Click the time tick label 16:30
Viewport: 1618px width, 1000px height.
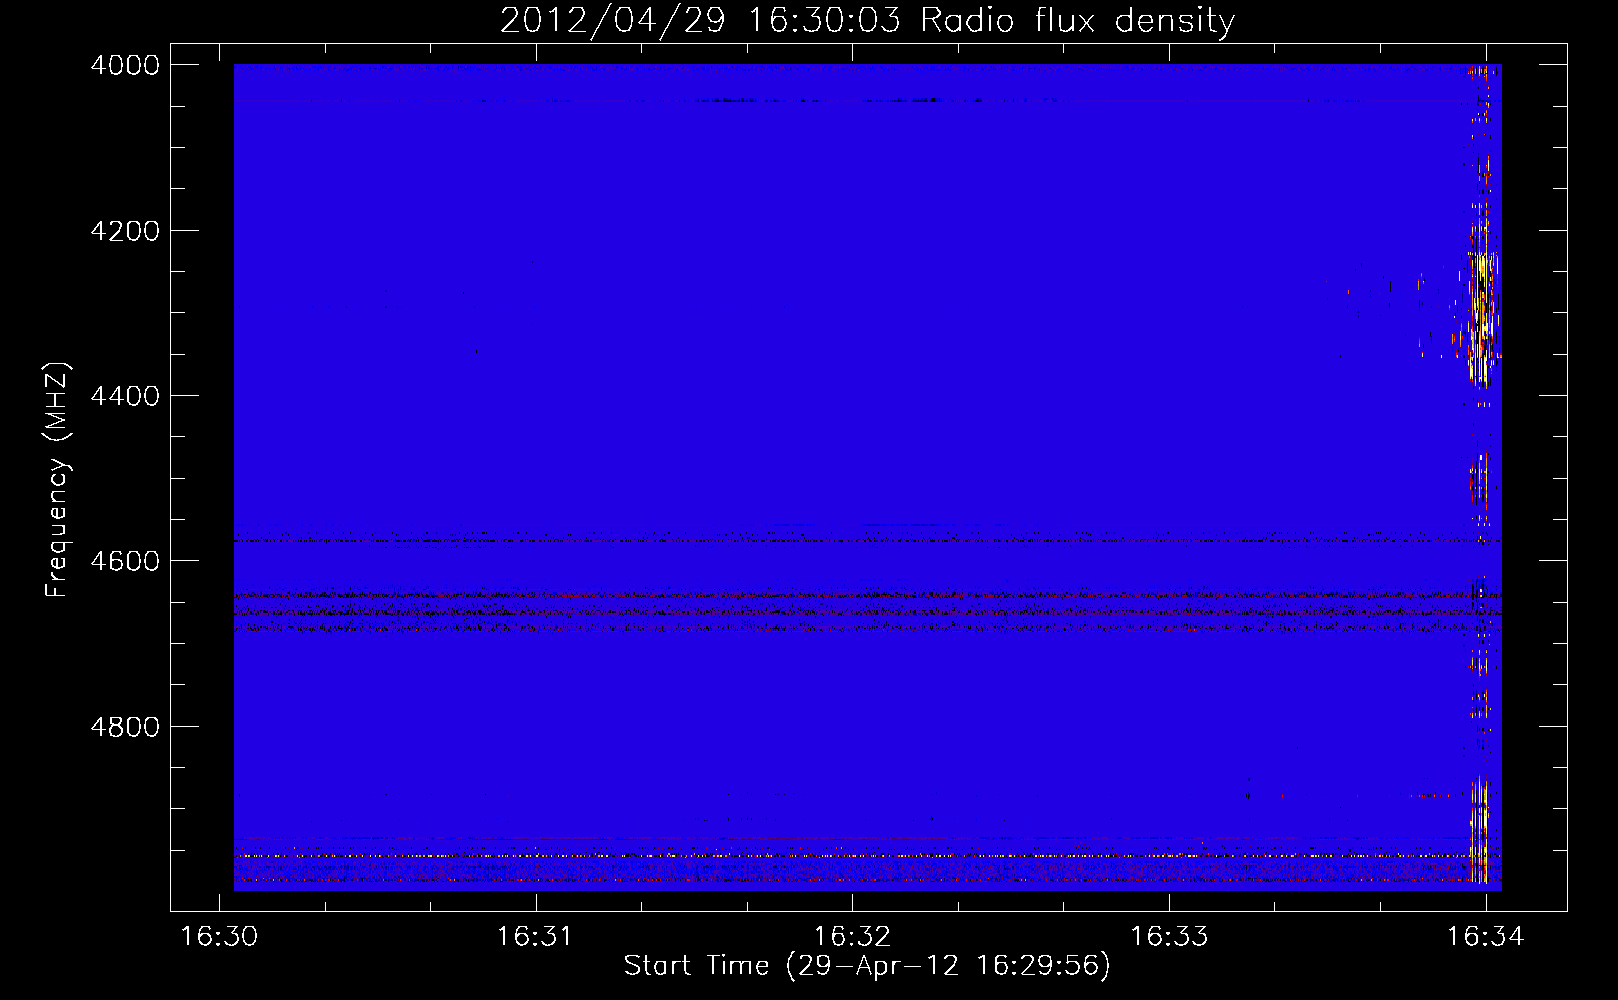[x=219, y=936]
